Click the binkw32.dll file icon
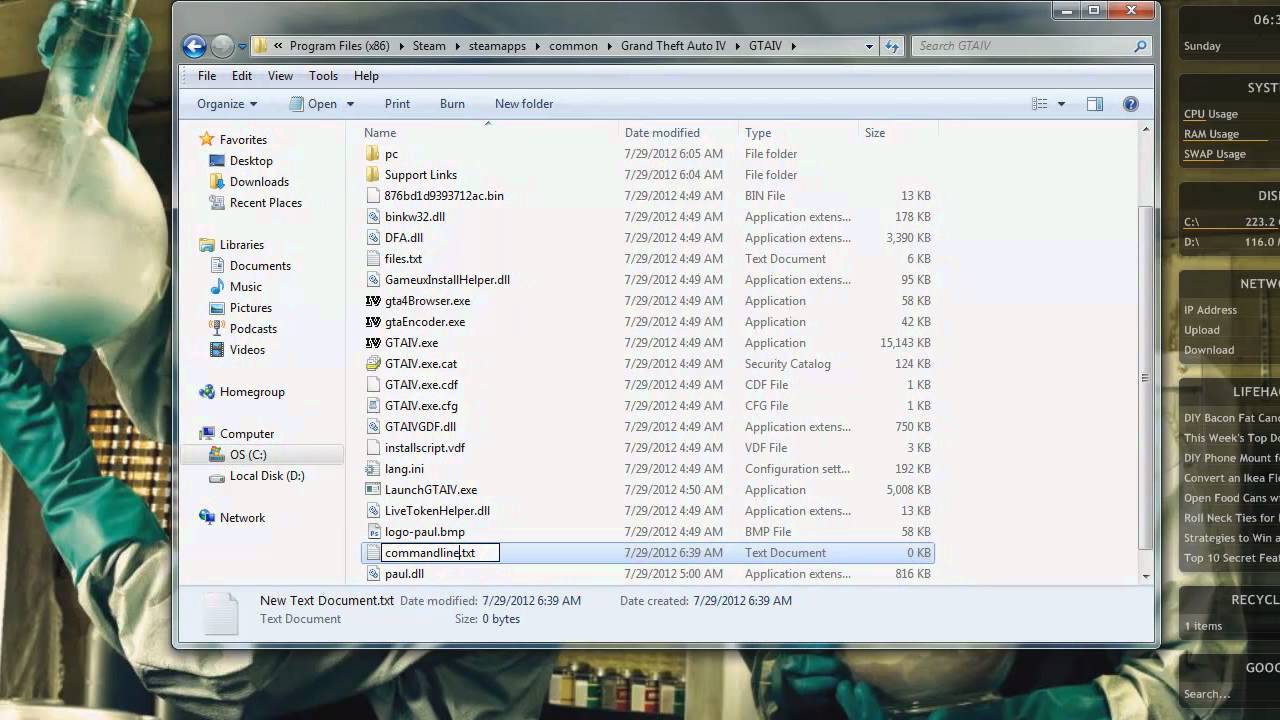1280x720 pixels. click(373, 217)
